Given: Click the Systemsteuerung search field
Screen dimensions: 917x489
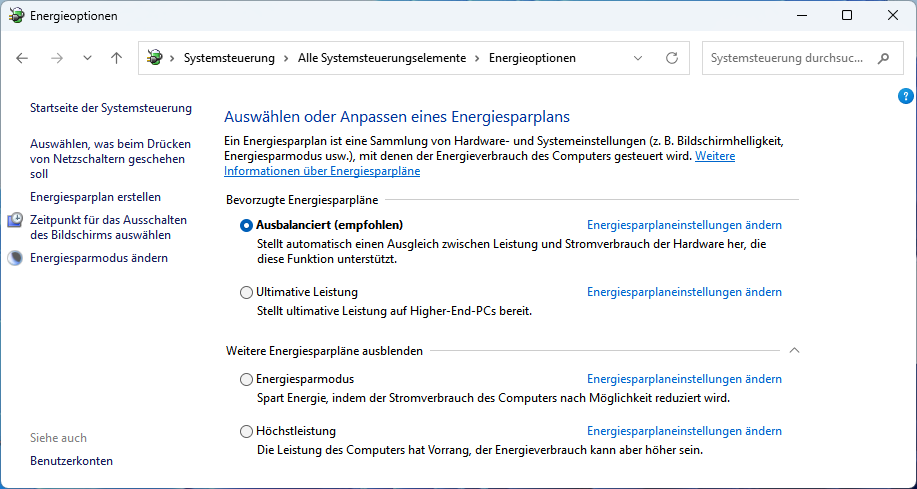Looking at the screenshot, I should point(785,58).
